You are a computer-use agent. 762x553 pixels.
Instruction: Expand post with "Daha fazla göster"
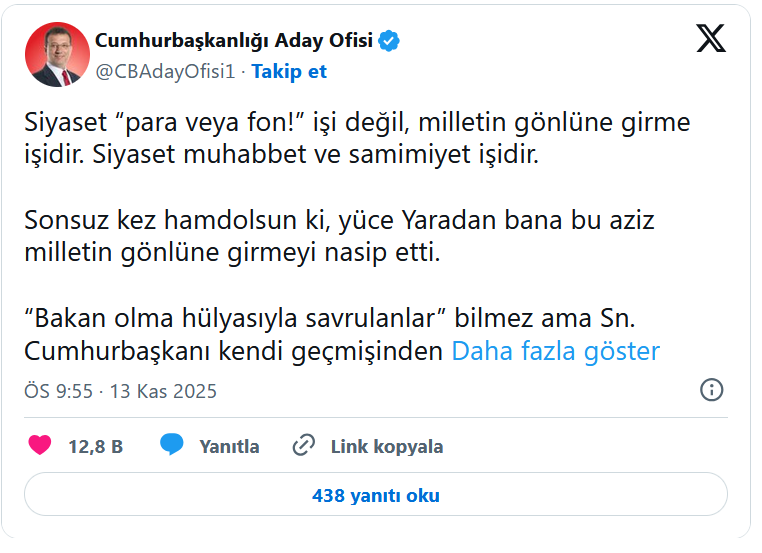[x=556, y=352]
